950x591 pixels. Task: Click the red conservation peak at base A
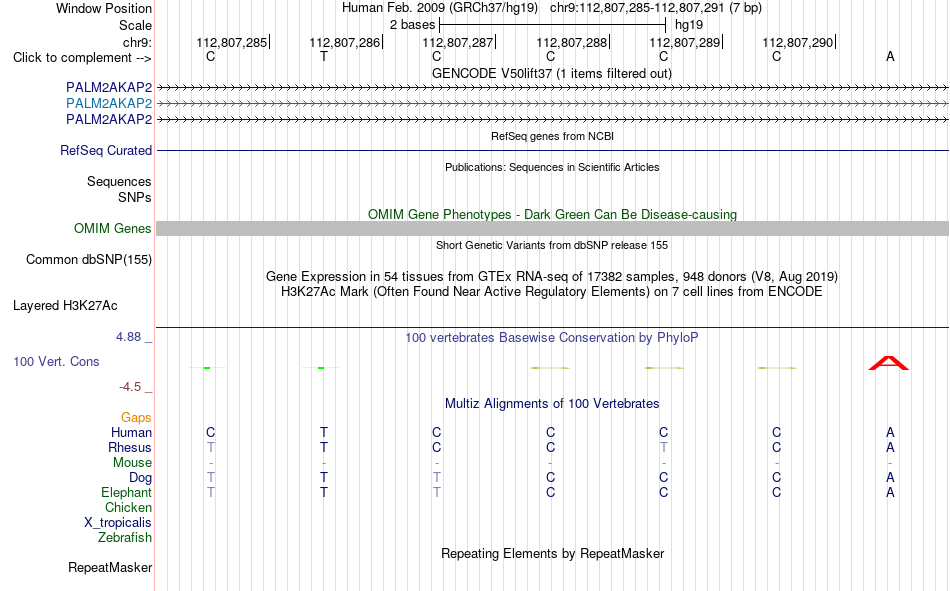click(889, 363)
